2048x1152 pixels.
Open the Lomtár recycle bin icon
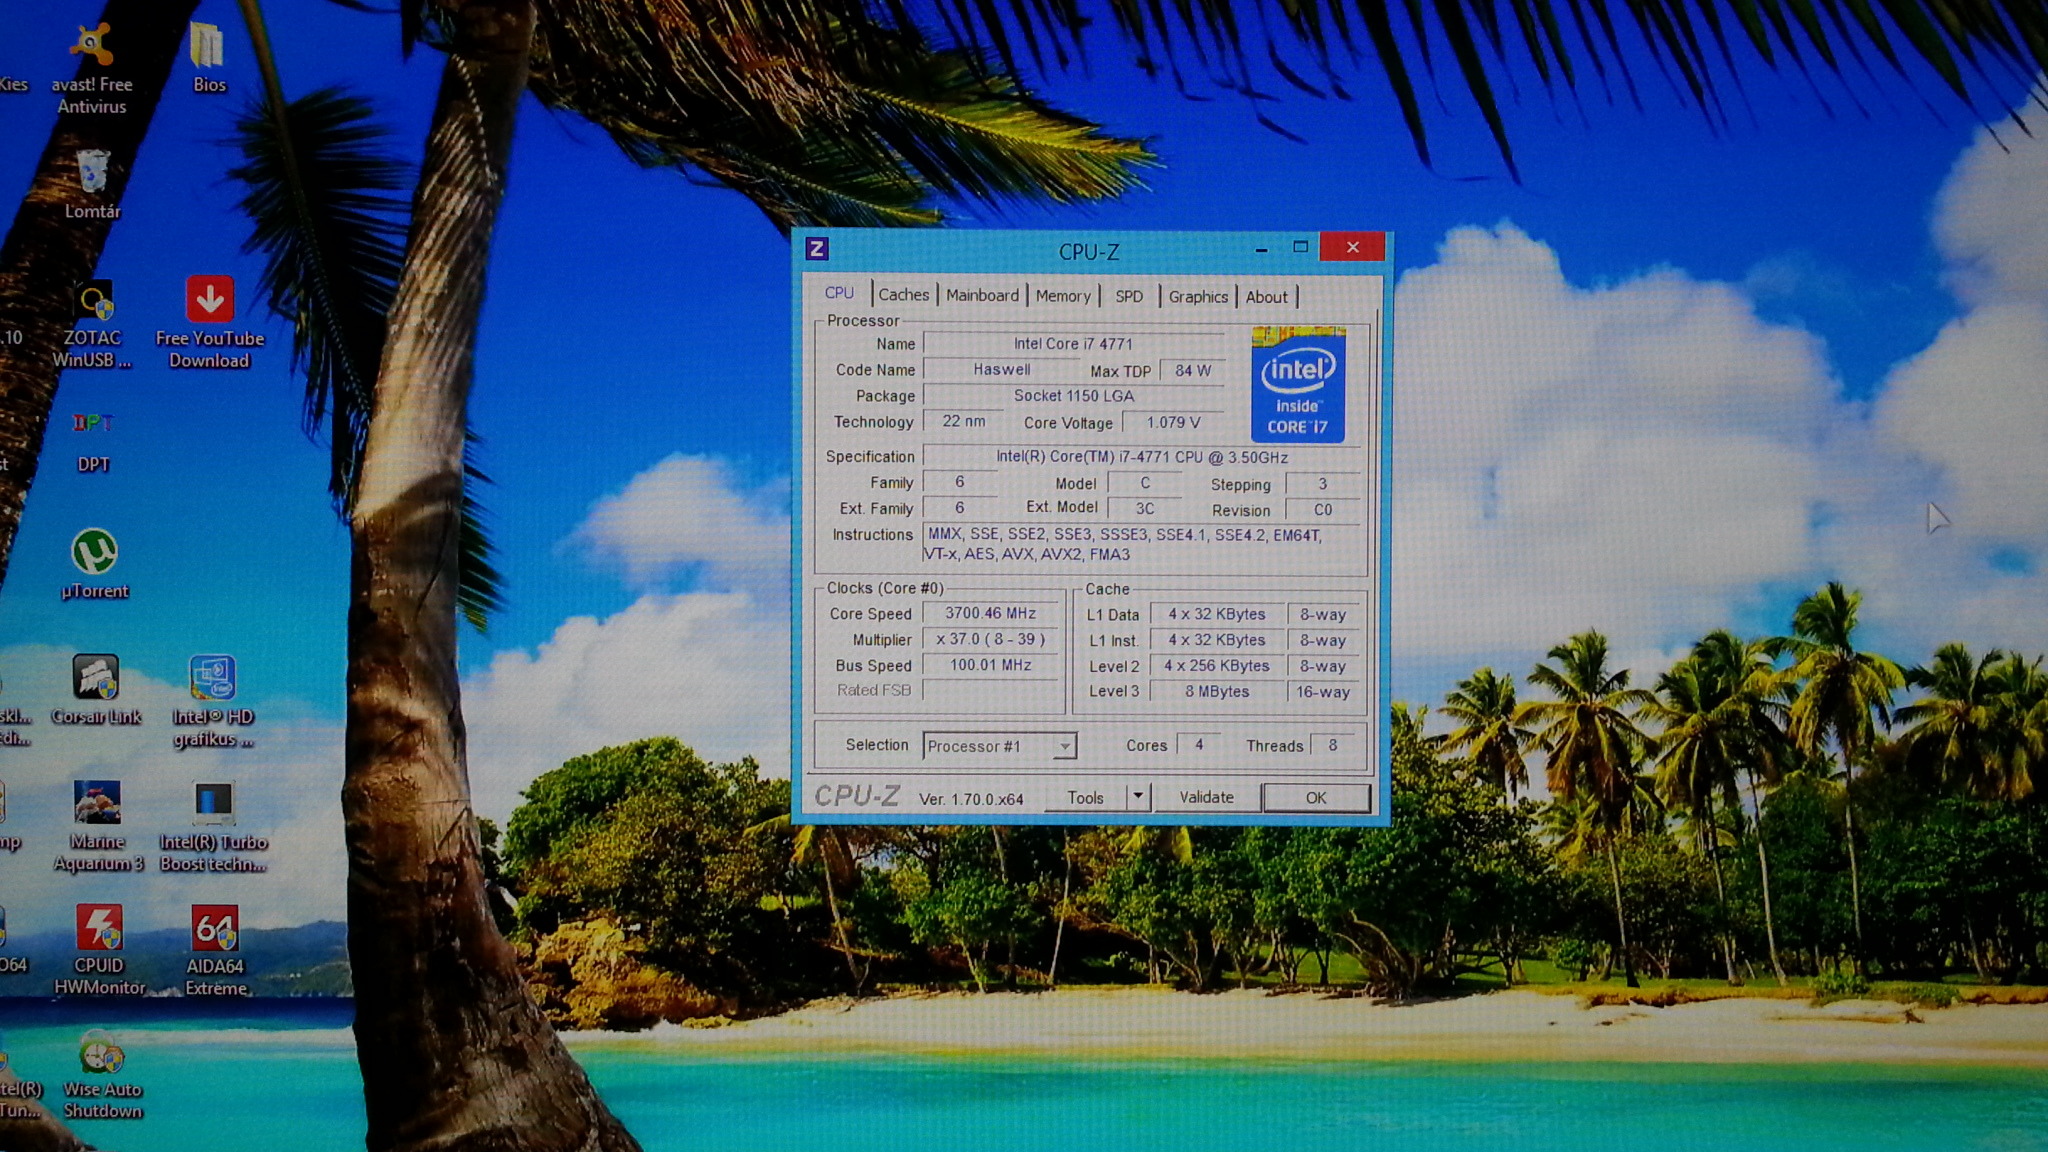point(92,184)
